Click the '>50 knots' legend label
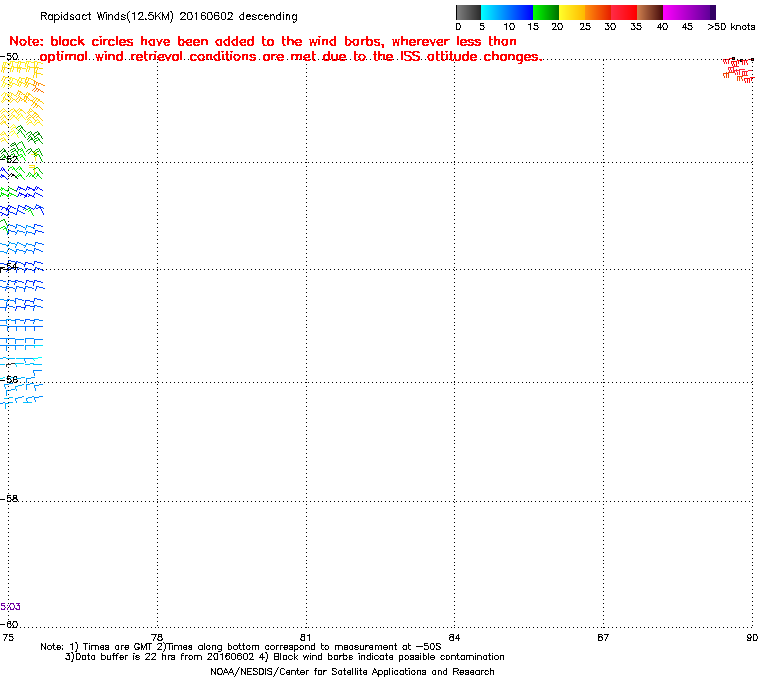Viewport: 760px width, 688px height. pos(731,27)
